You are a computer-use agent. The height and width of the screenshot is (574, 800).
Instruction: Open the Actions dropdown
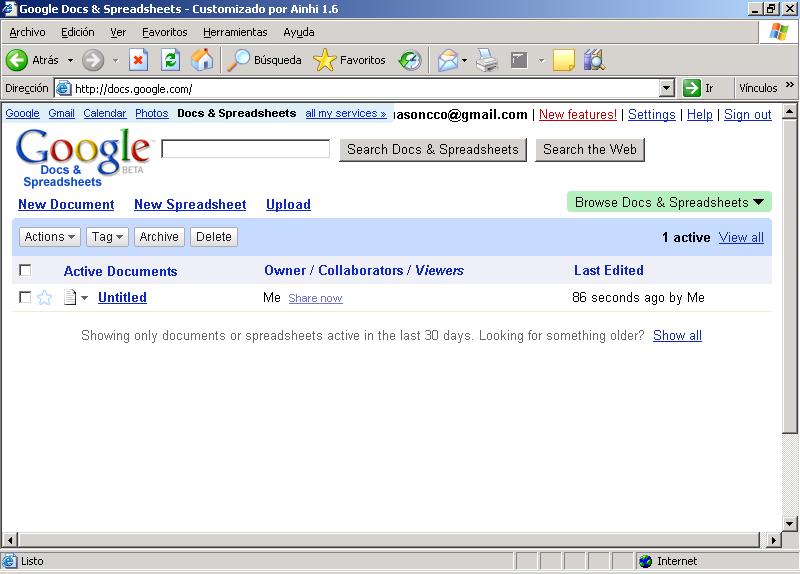pos(49,237)
